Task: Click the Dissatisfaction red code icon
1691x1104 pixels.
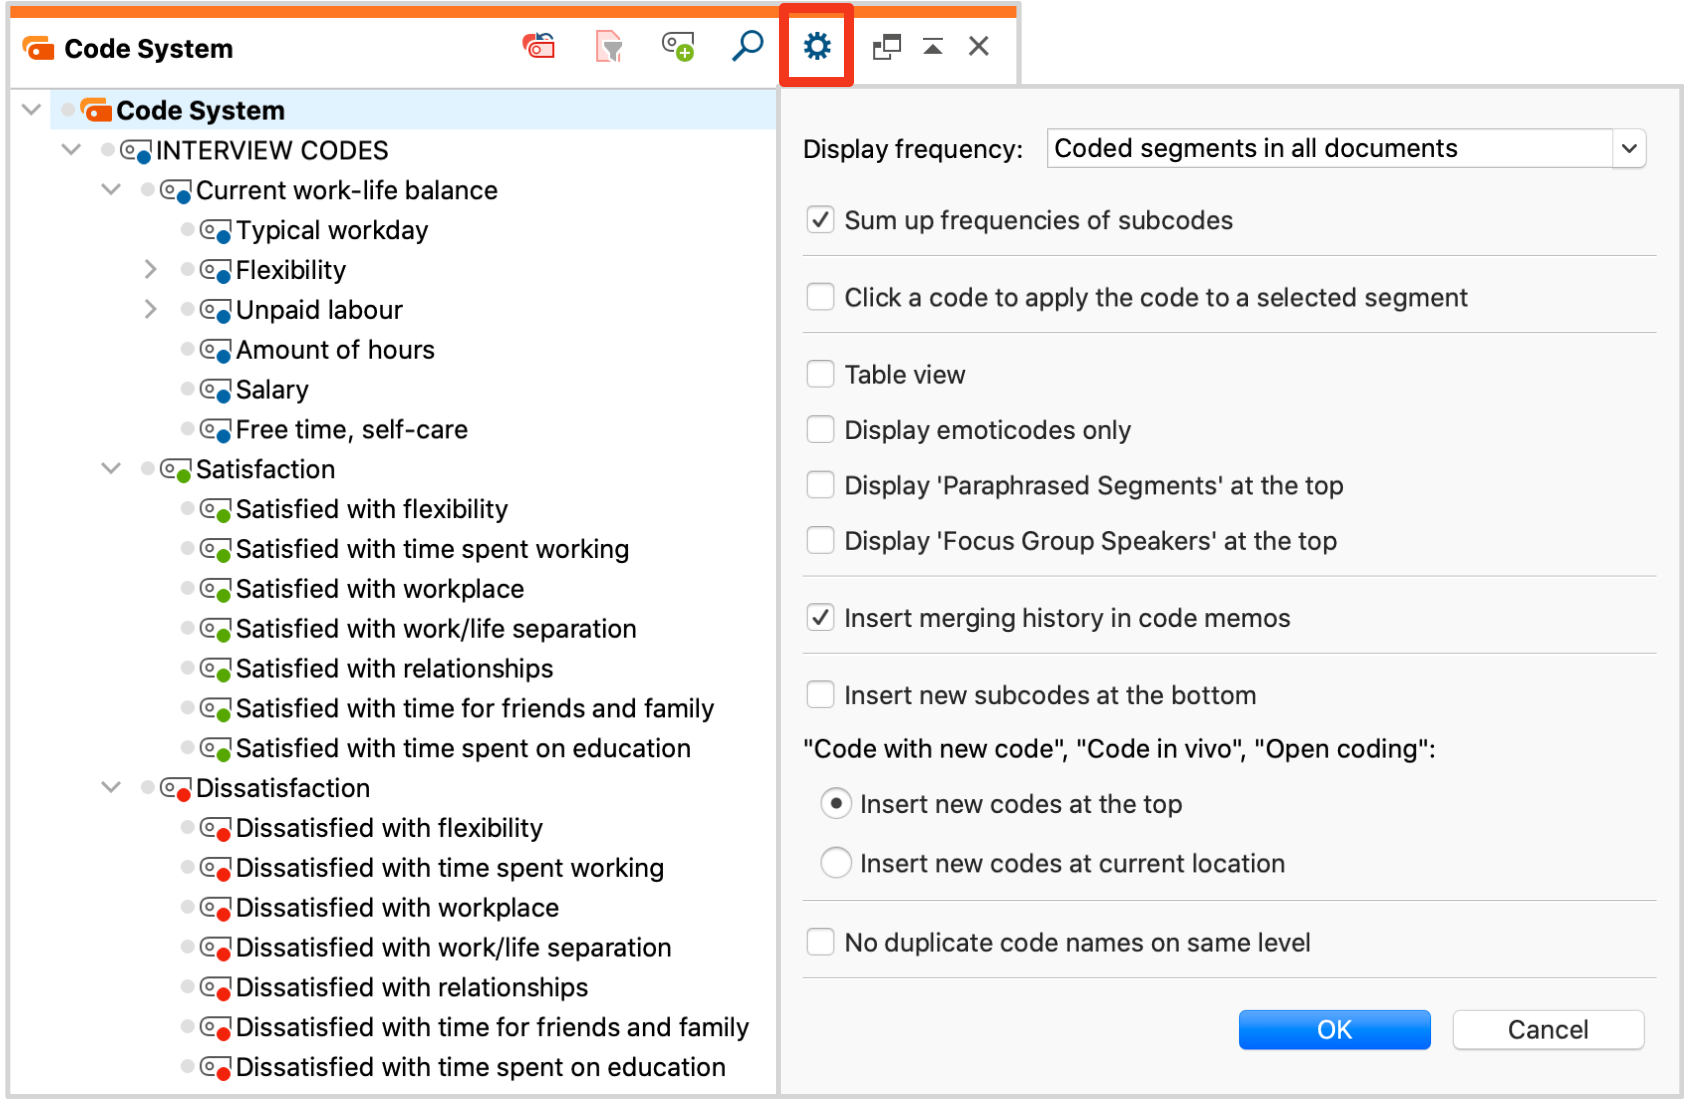Action: (176, 789)
